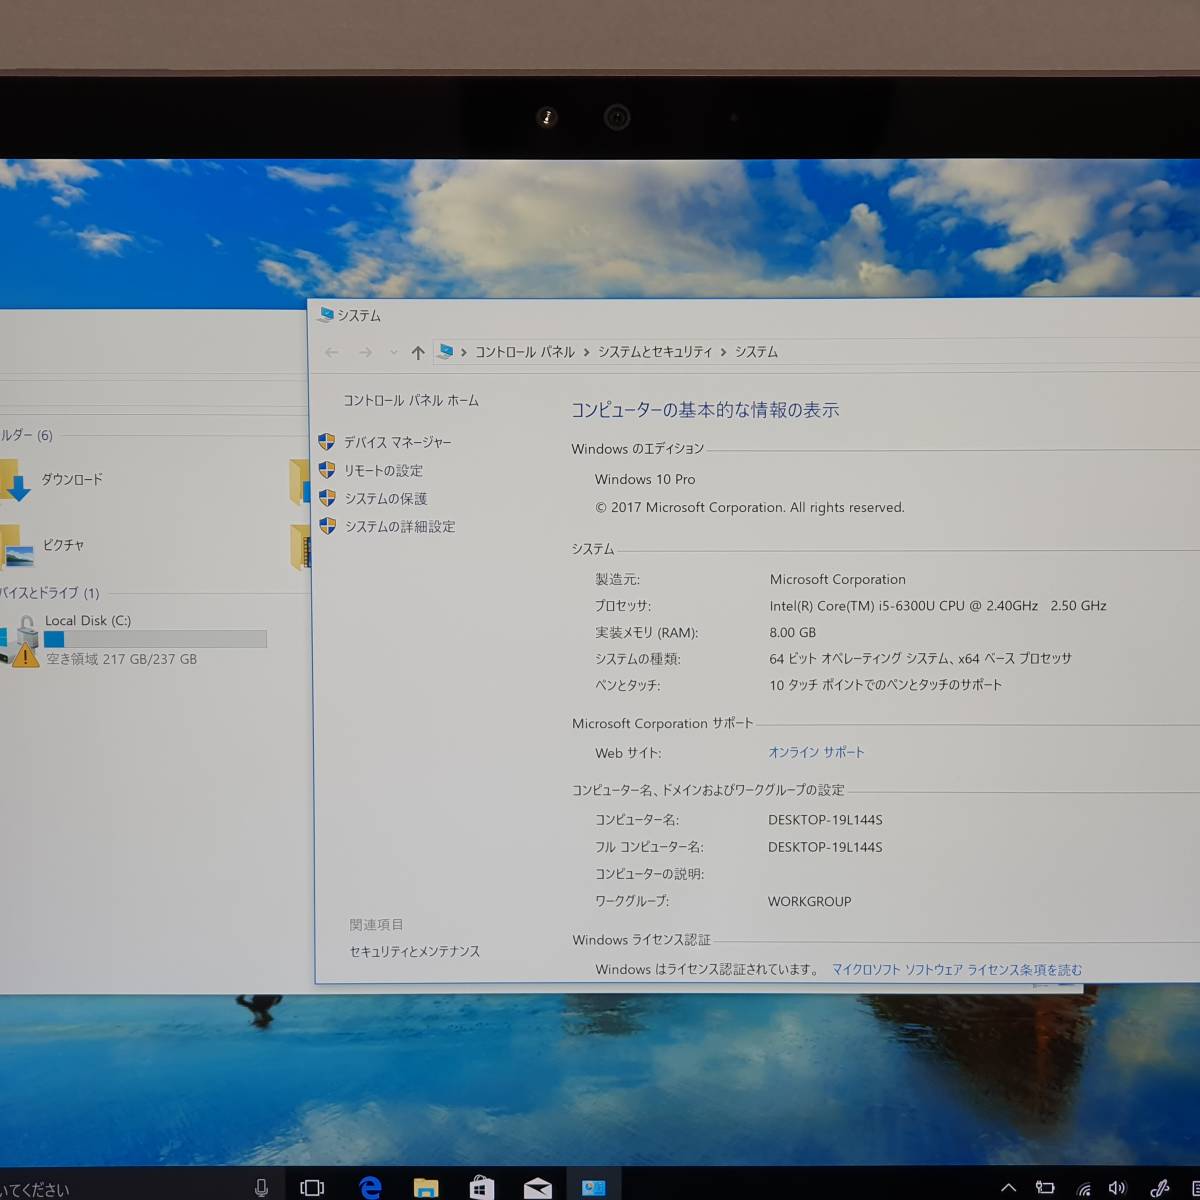Click the battery tray icon
This screenshot has height=1200, width=1200.
click(1045, 1188)
